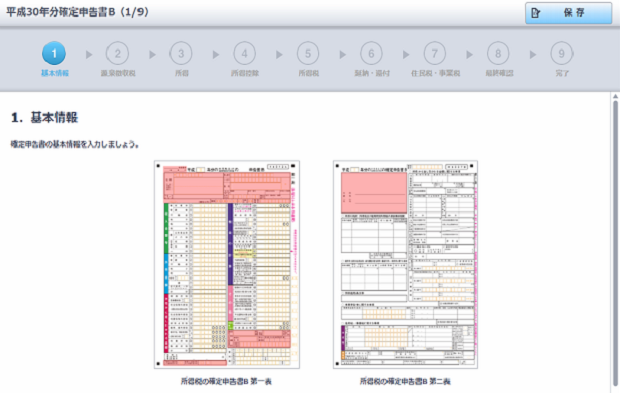Select step 1 基本情報 circle

54,53
